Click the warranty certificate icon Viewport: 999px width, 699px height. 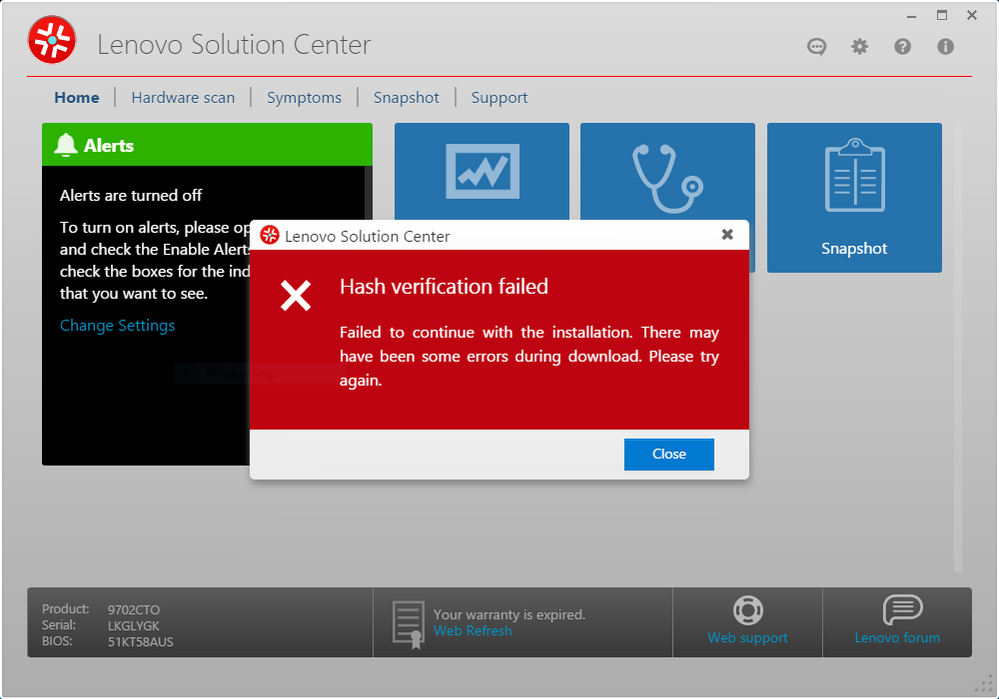pos(408,624)
